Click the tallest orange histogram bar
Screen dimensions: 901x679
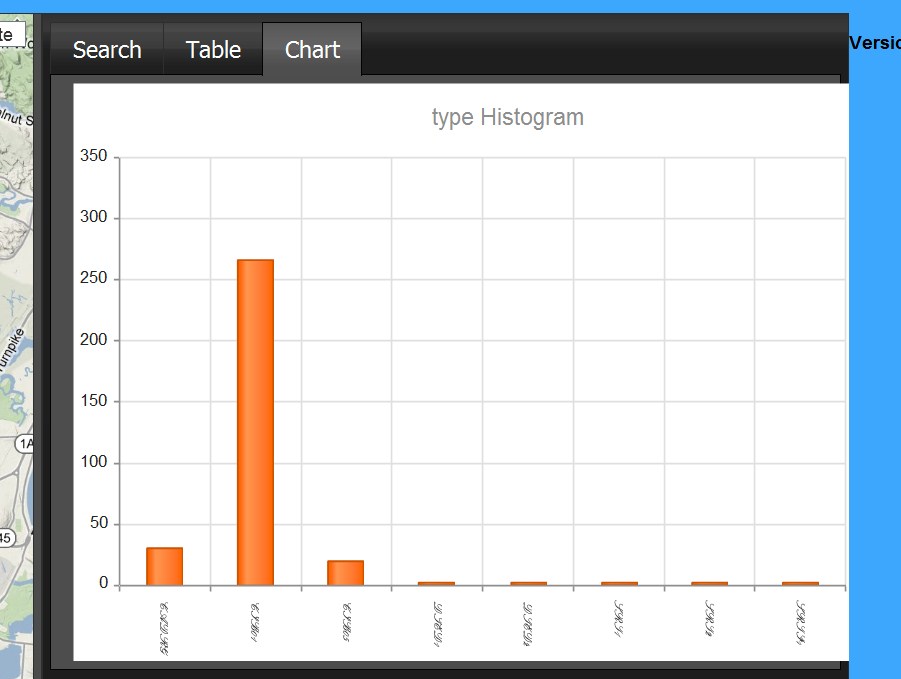pos(255,422)
